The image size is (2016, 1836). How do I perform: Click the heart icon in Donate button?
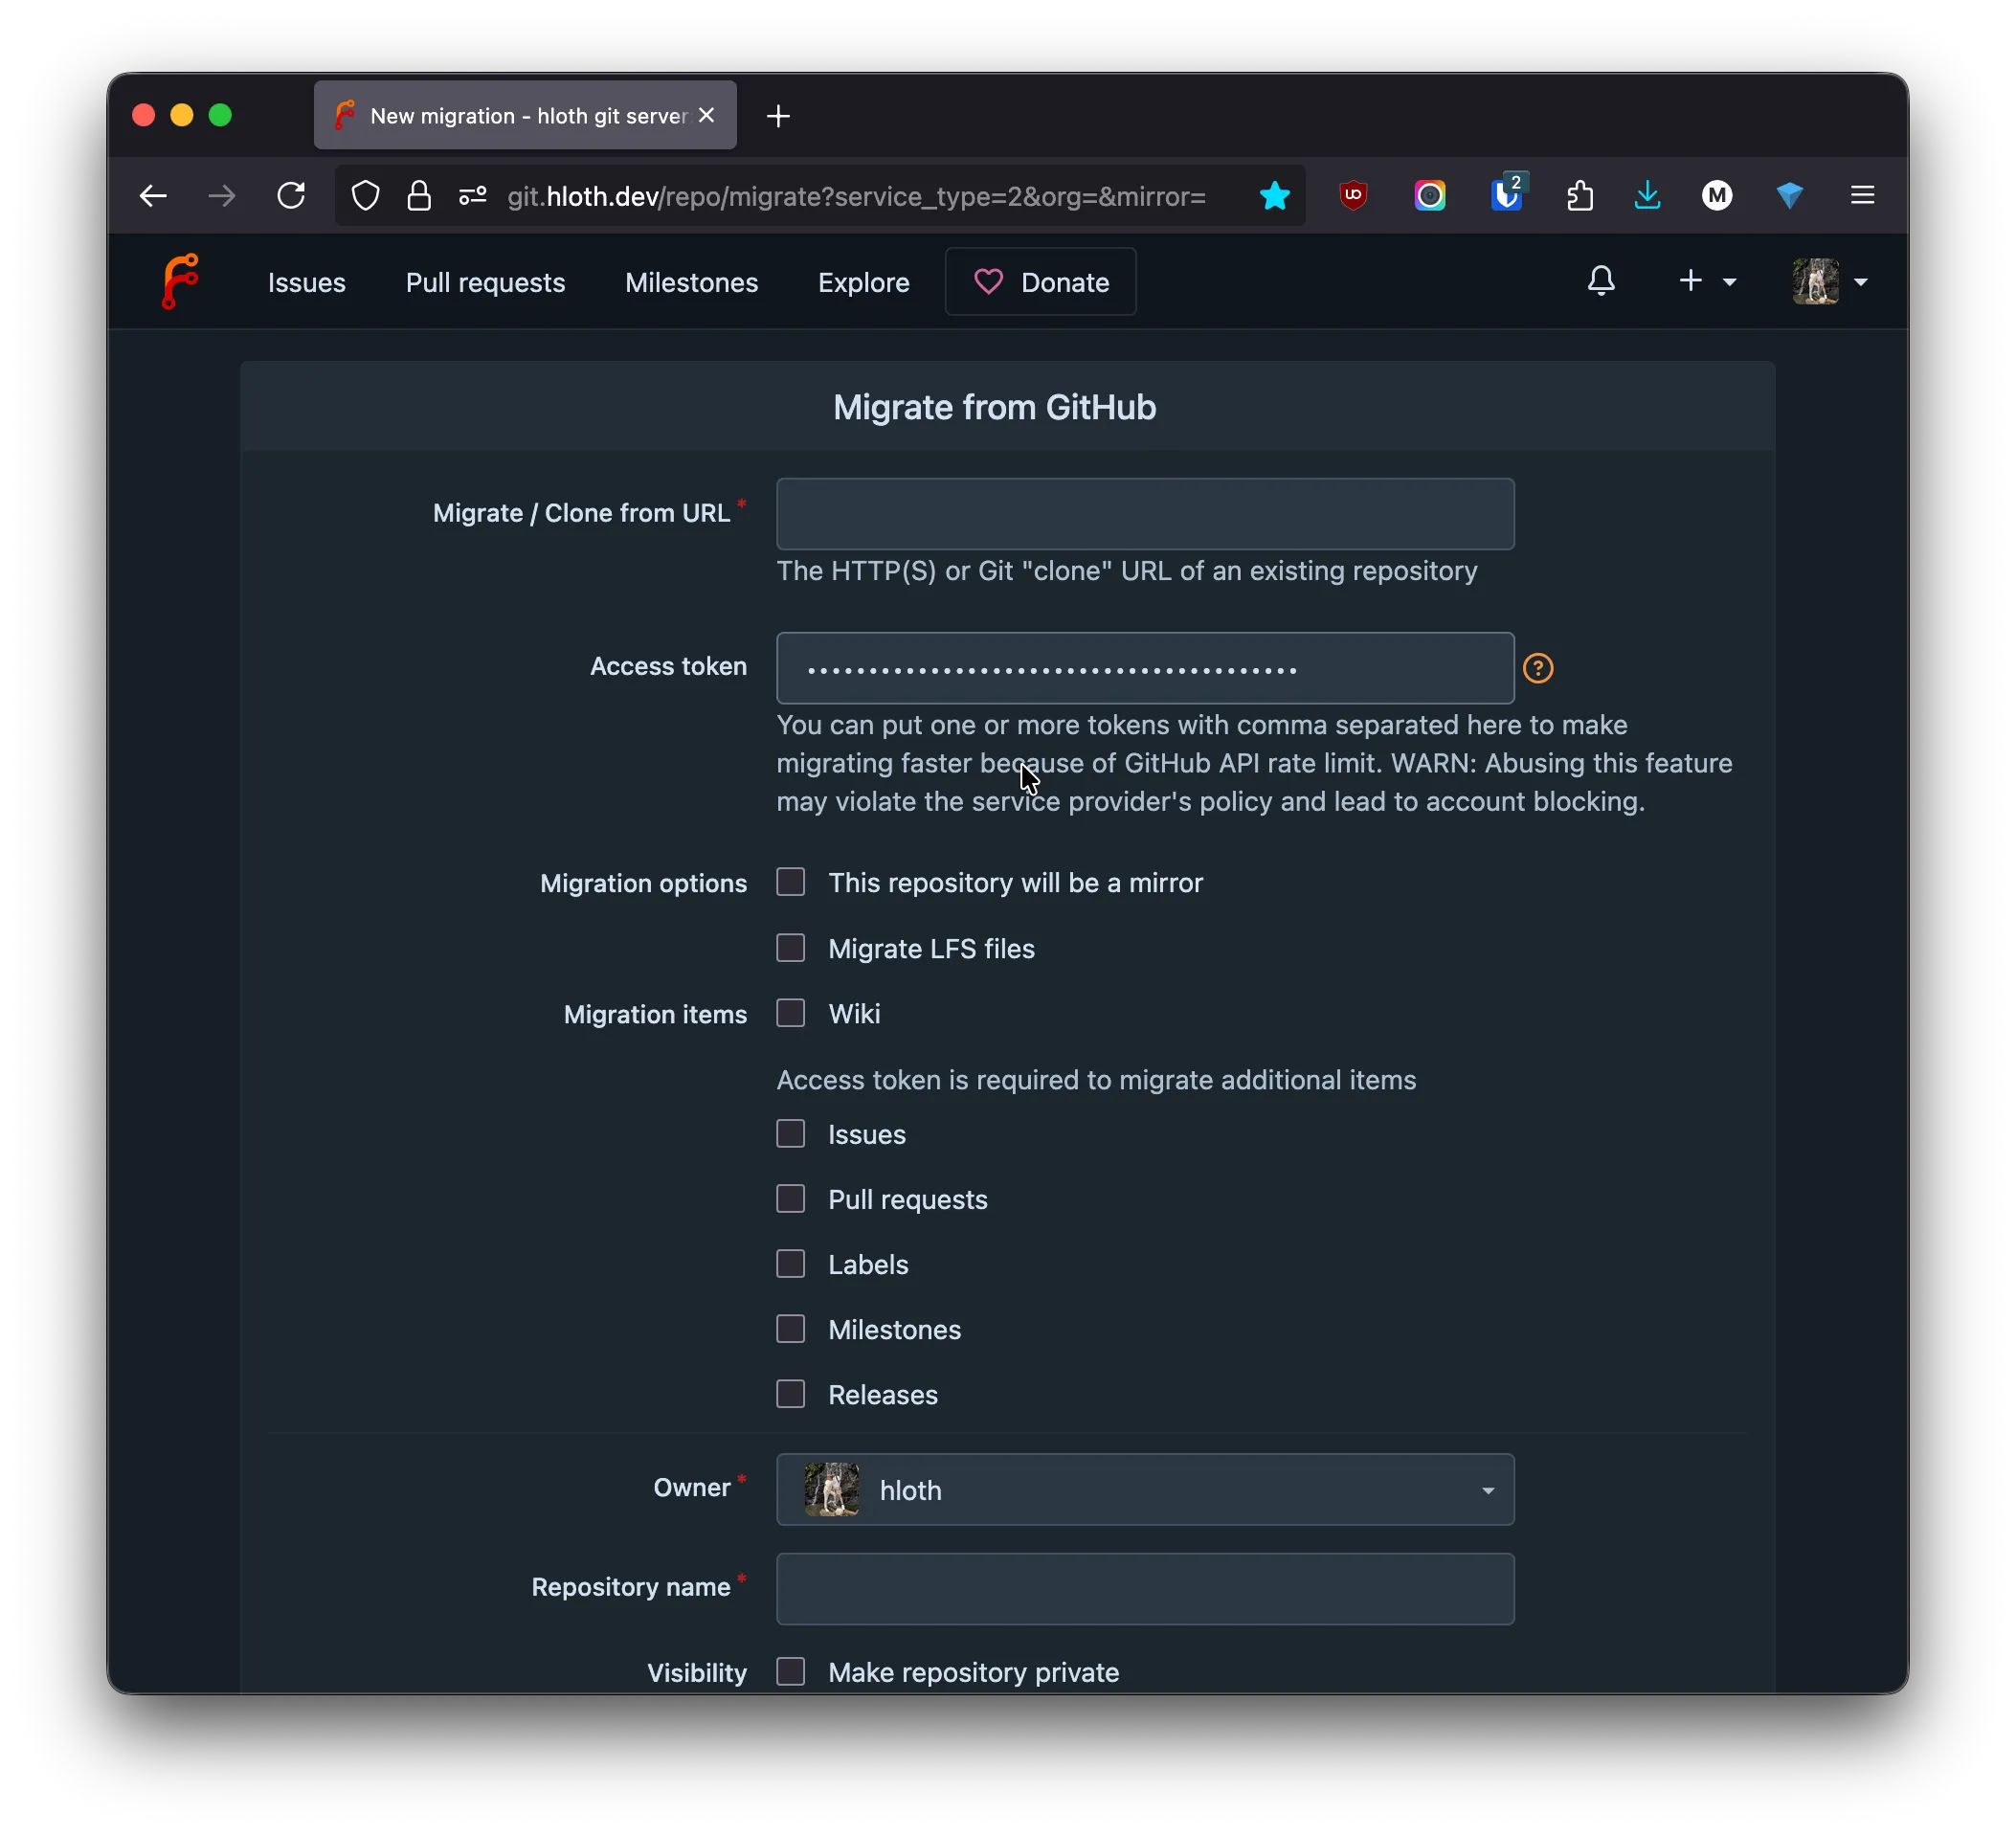click(x=988, y=282)
